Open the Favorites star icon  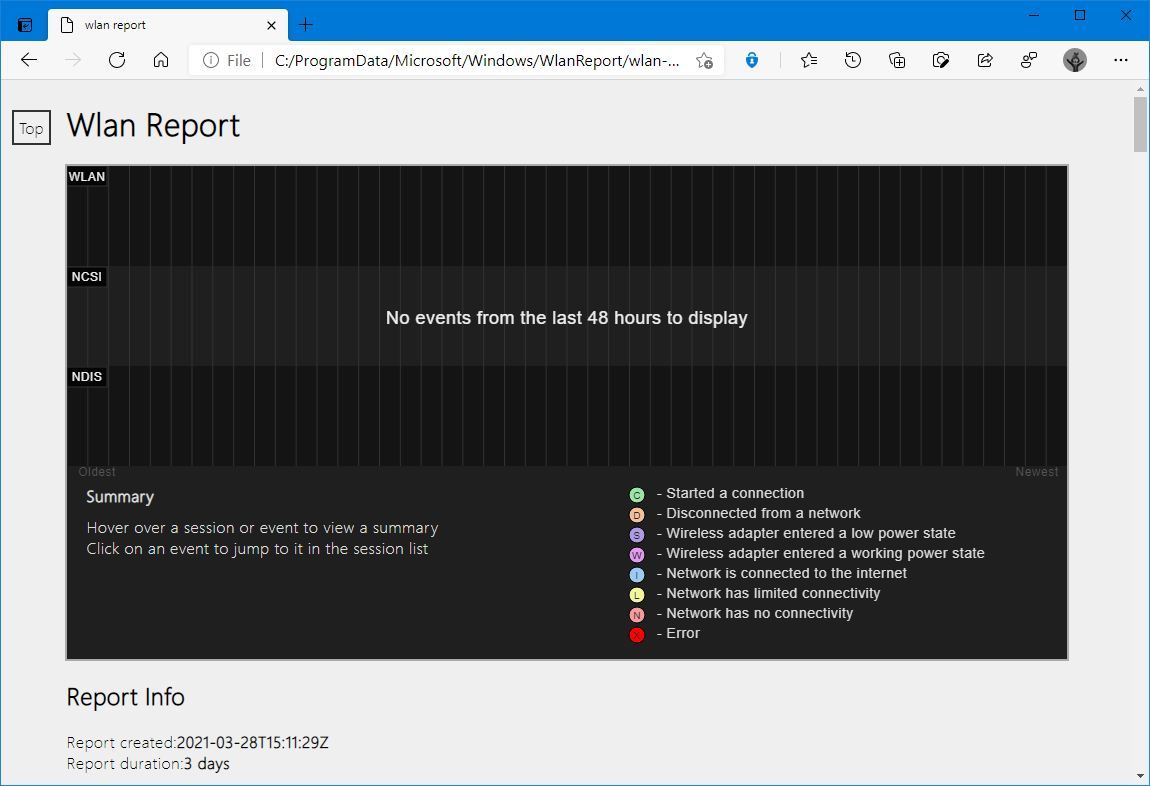[809, 60]
